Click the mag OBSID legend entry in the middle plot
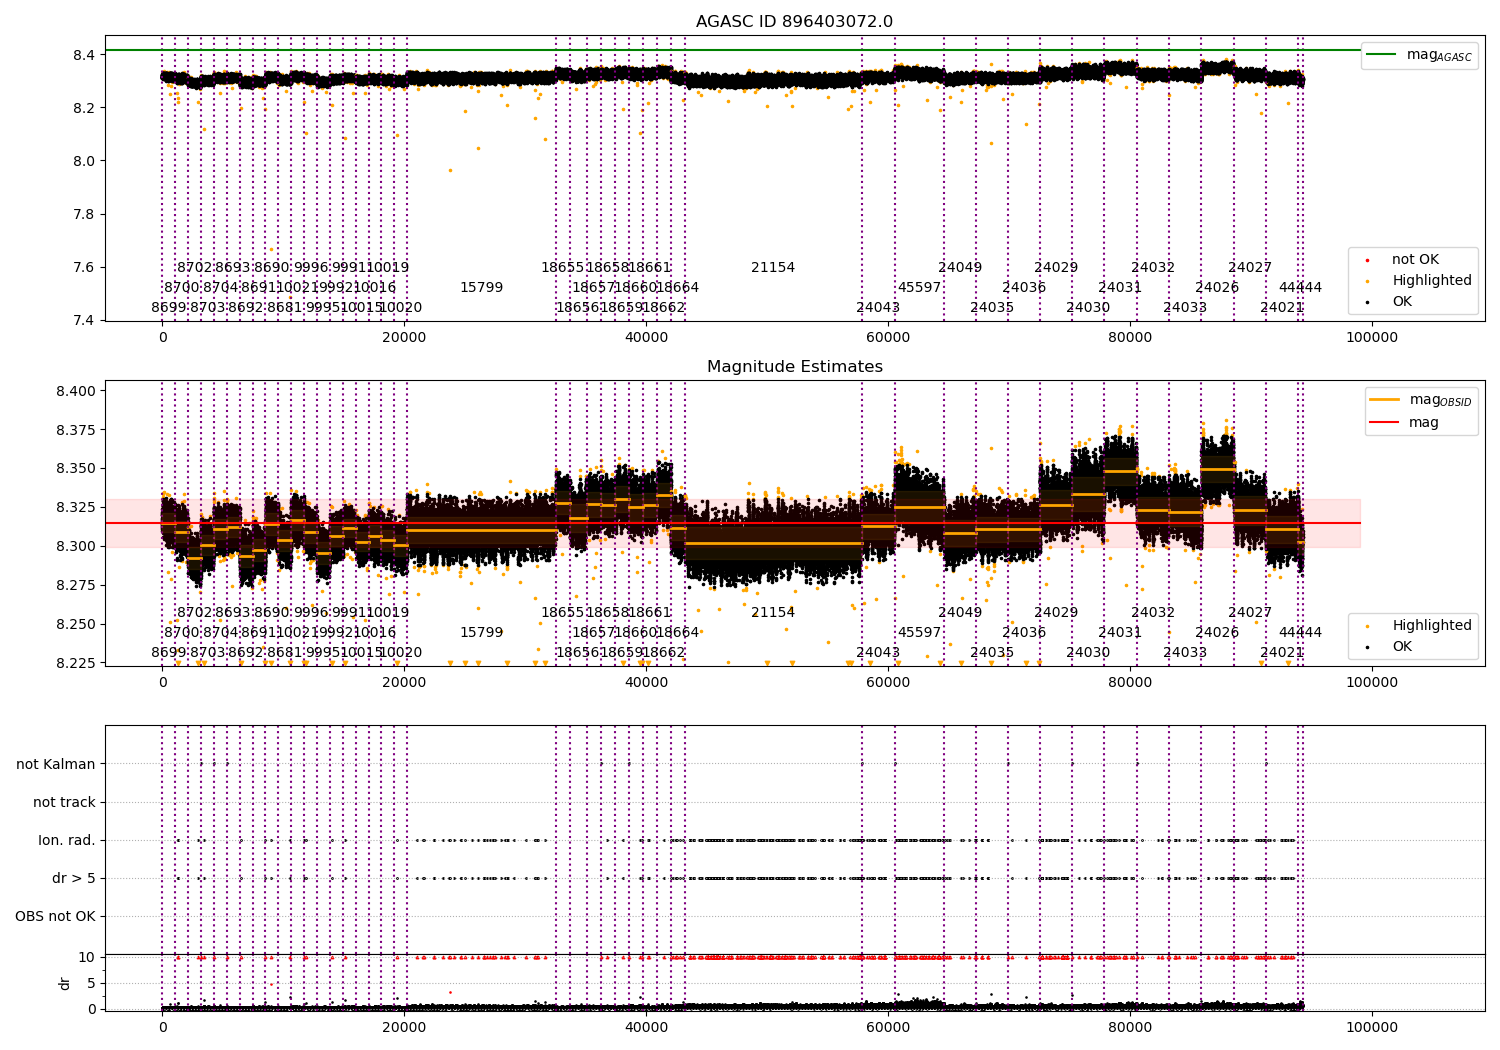Viewport: 1500px width, 1050px height. tap(1421, 400)
